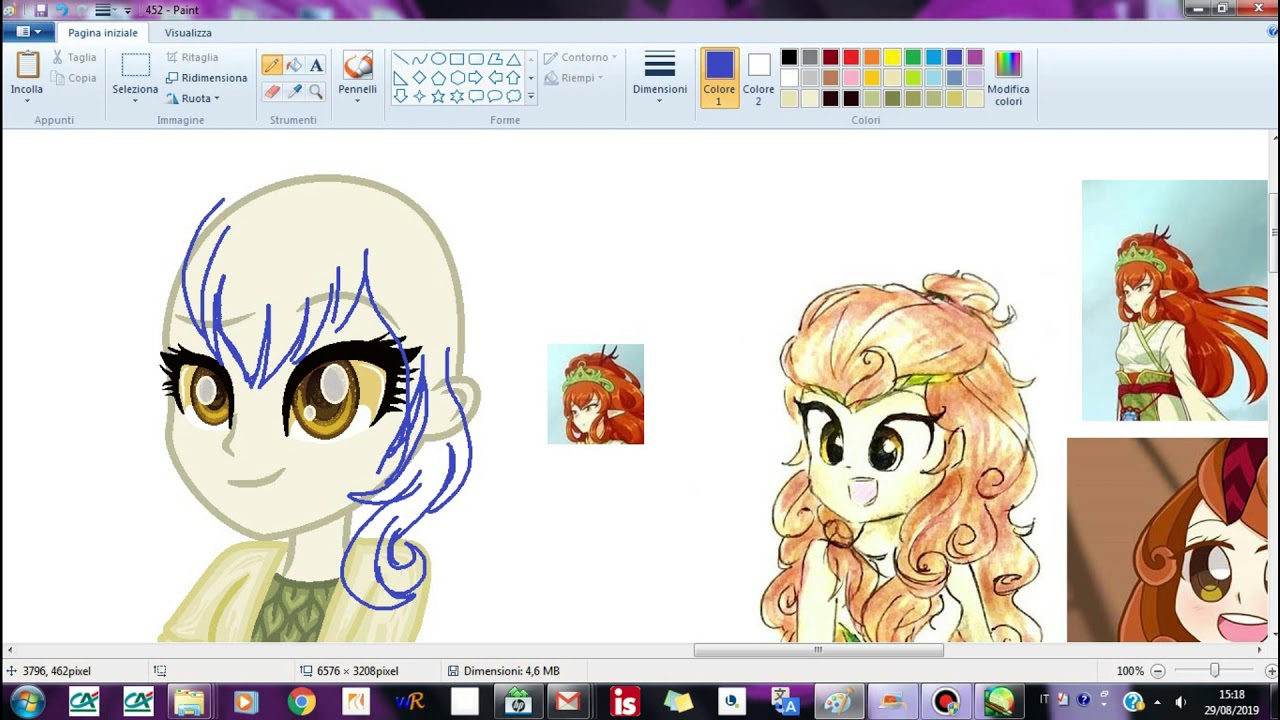Screen dimensions: 1280x720
Task: Open the Incolla dropdown arrow
Action: (27, 101)
